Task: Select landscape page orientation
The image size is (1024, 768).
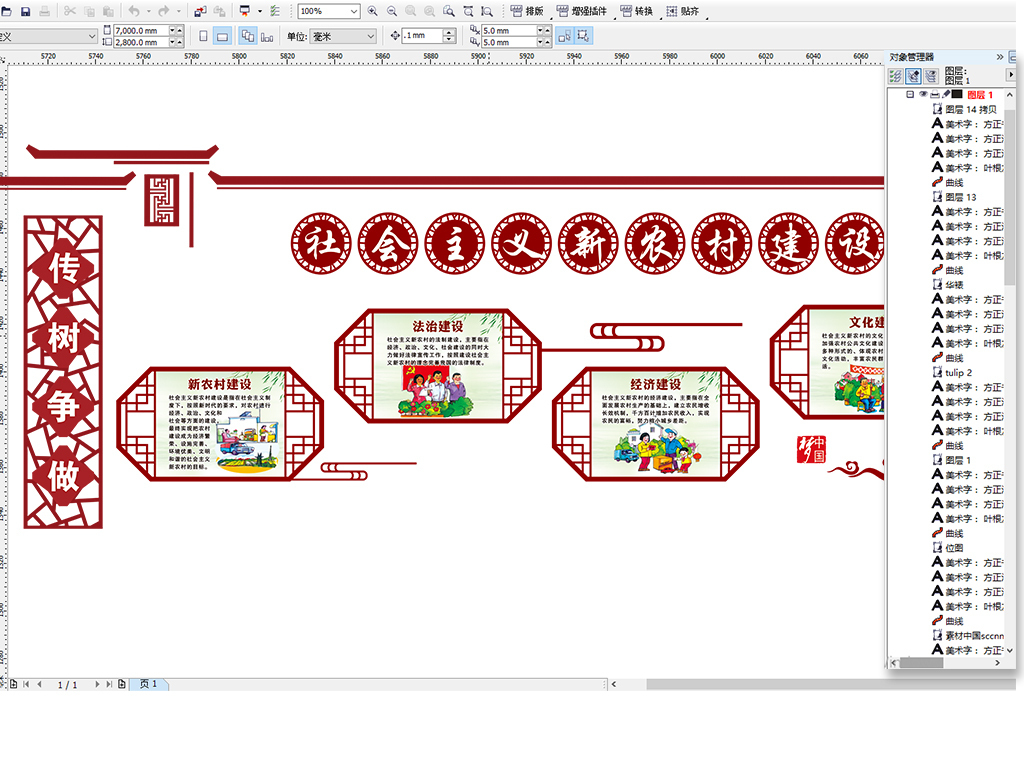Action: (x=223, y=36)
